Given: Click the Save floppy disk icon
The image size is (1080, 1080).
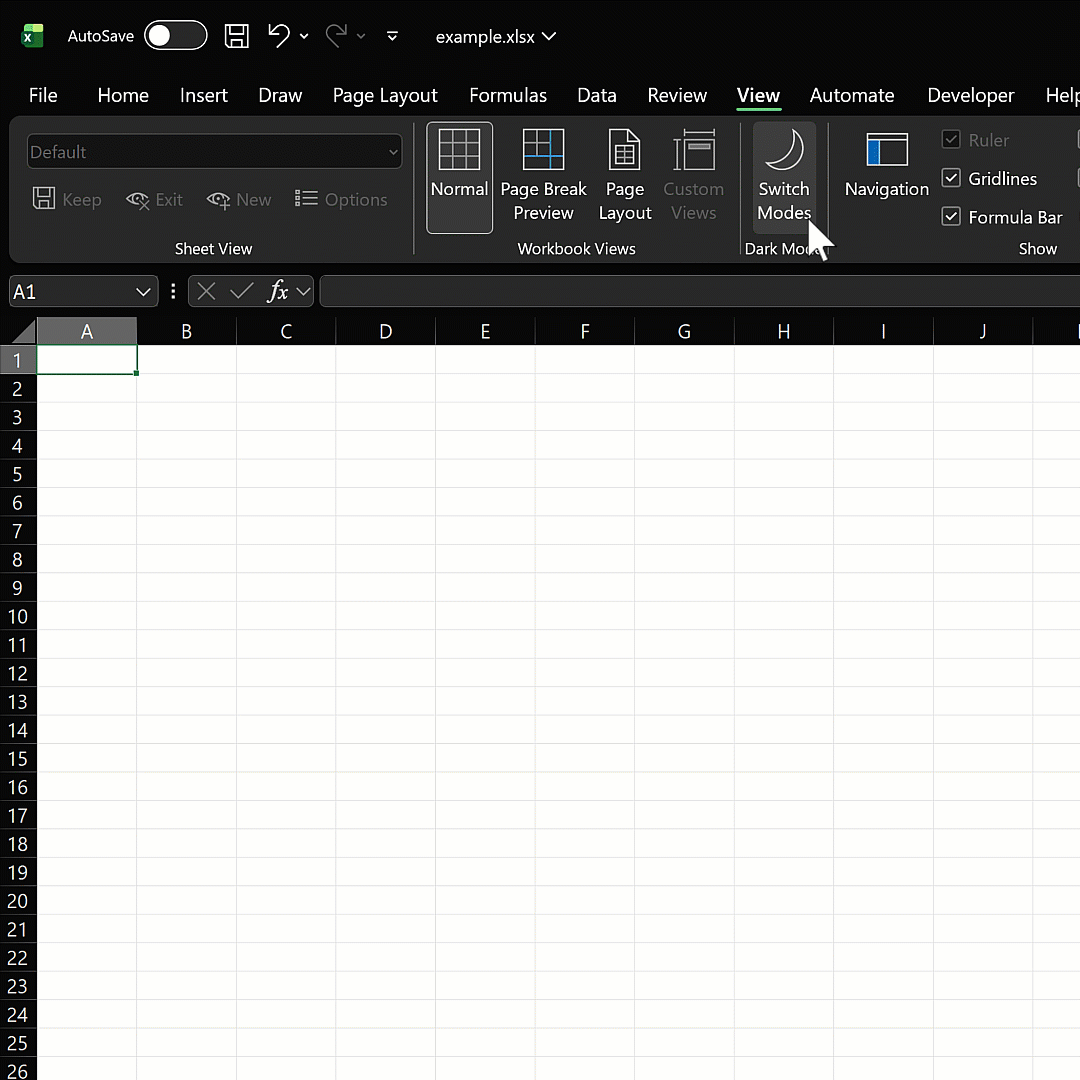Looking at the screenshot, I should [237, 36].
